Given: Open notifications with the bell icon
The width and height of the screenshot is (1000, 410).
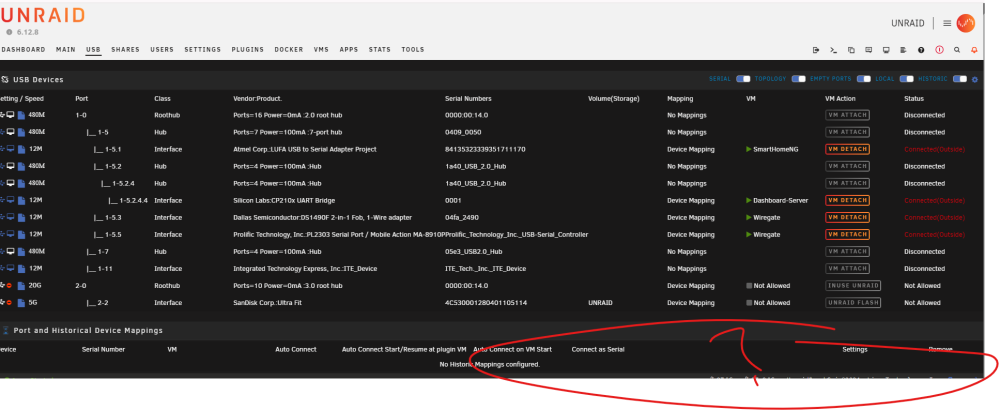Looking at the screenshot, I should click(974, 50).
